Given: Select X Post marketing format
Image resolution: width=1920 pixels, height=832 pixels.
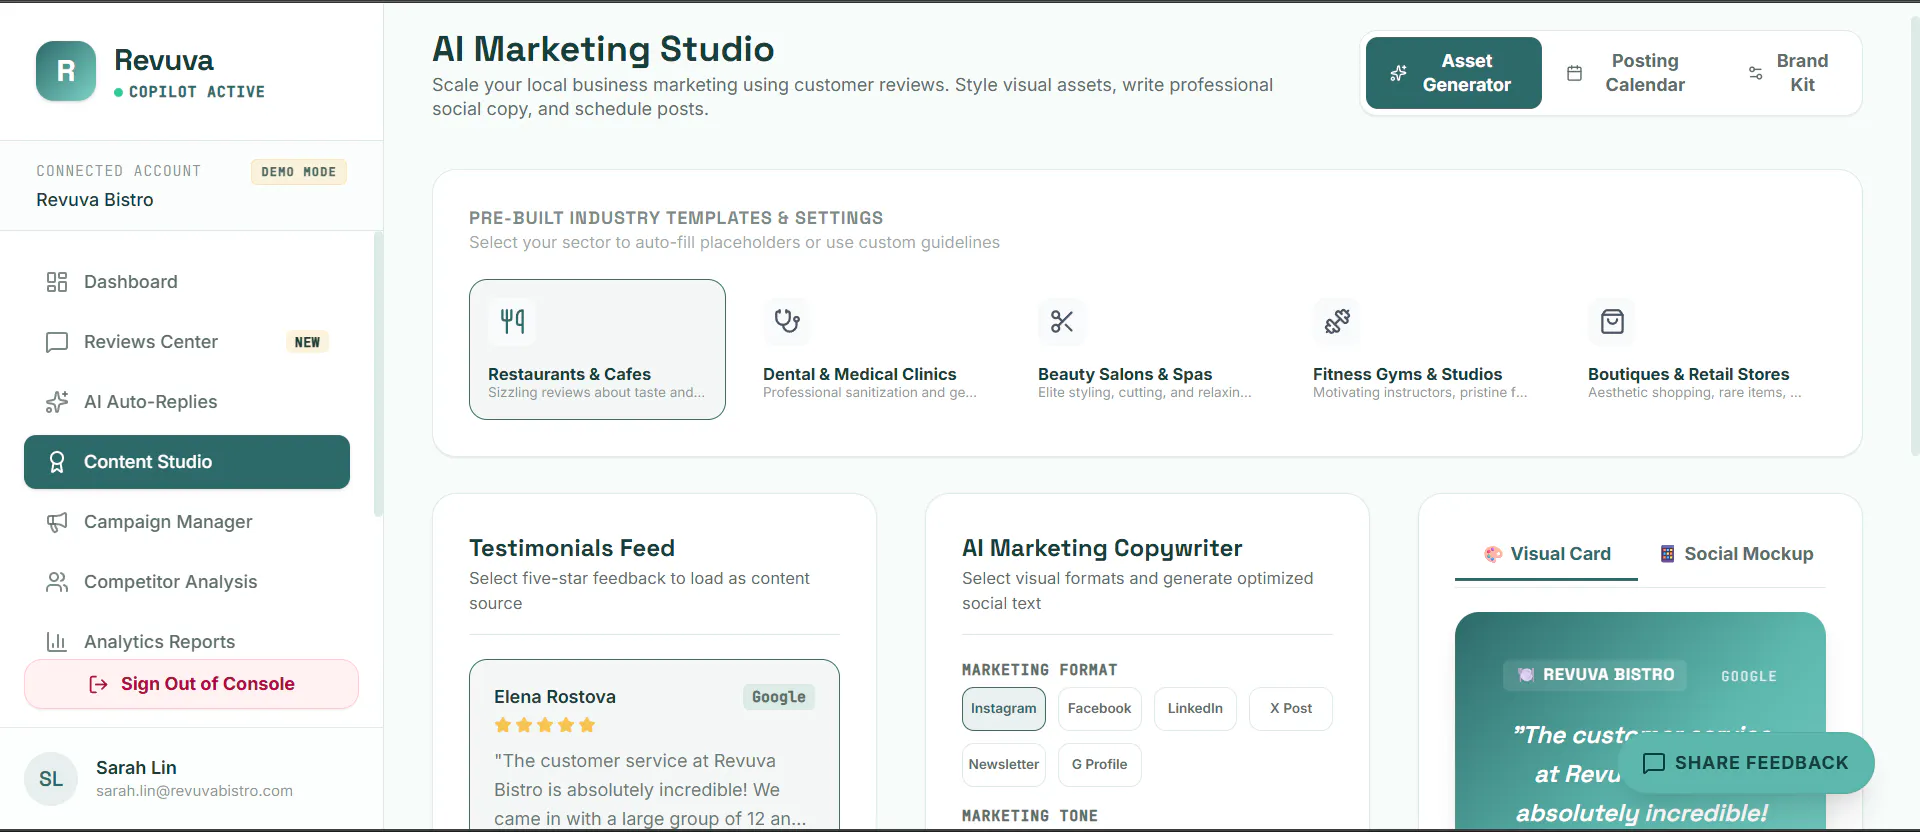Looking at the screenshot, I should point(1291,709).
